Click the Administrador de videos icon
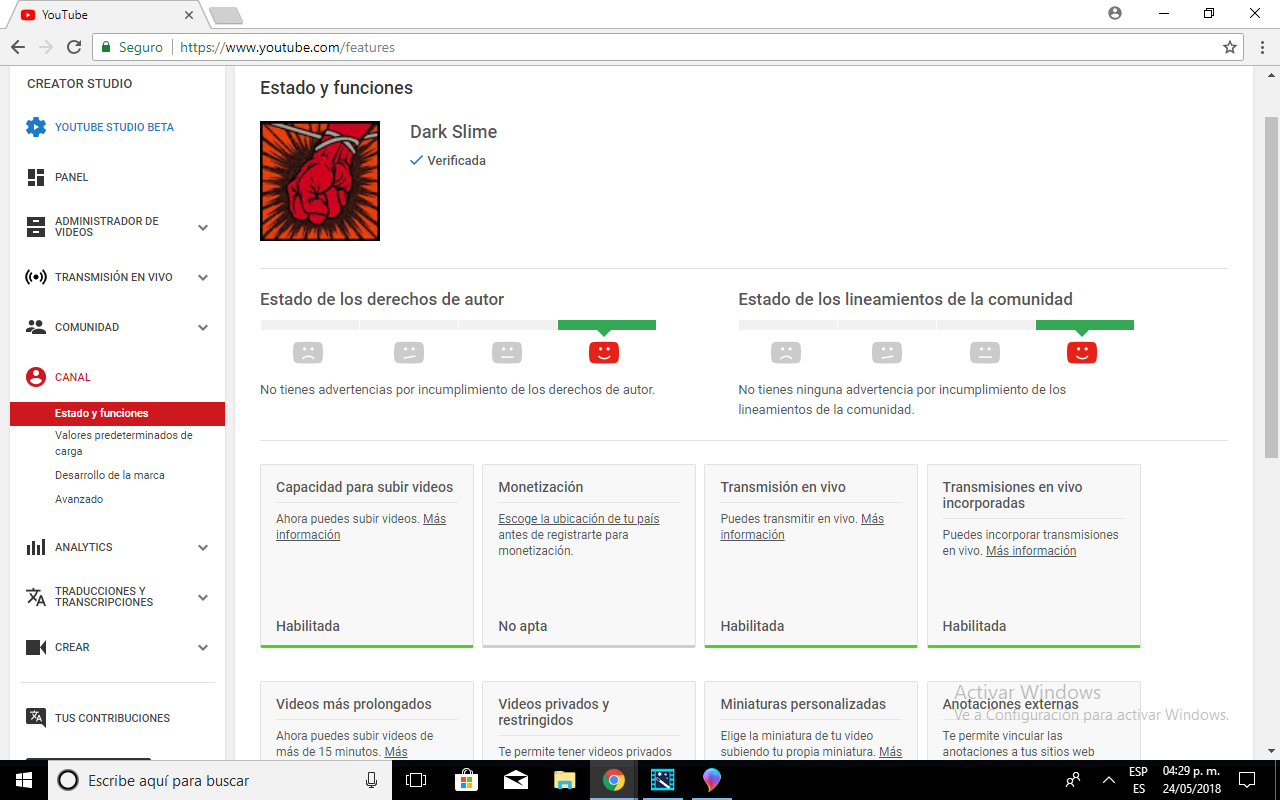Viewport: 1280px width, 800px height. 36,227
